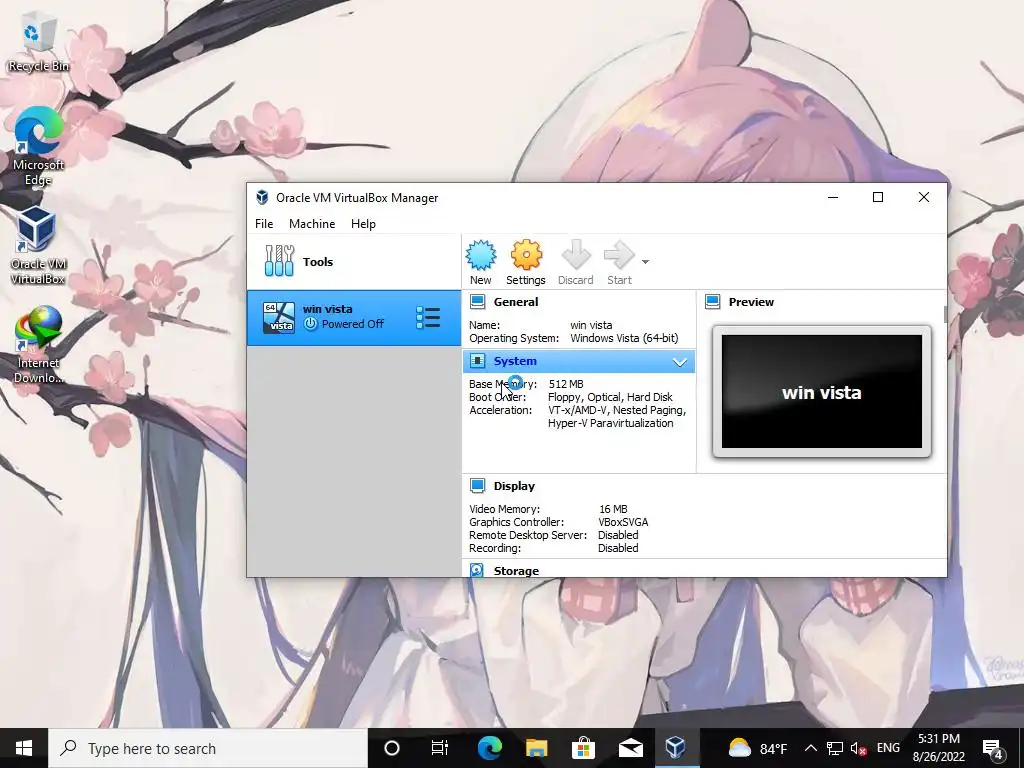Click the VirtualBox taskbar icon

(x=675, y=748)
